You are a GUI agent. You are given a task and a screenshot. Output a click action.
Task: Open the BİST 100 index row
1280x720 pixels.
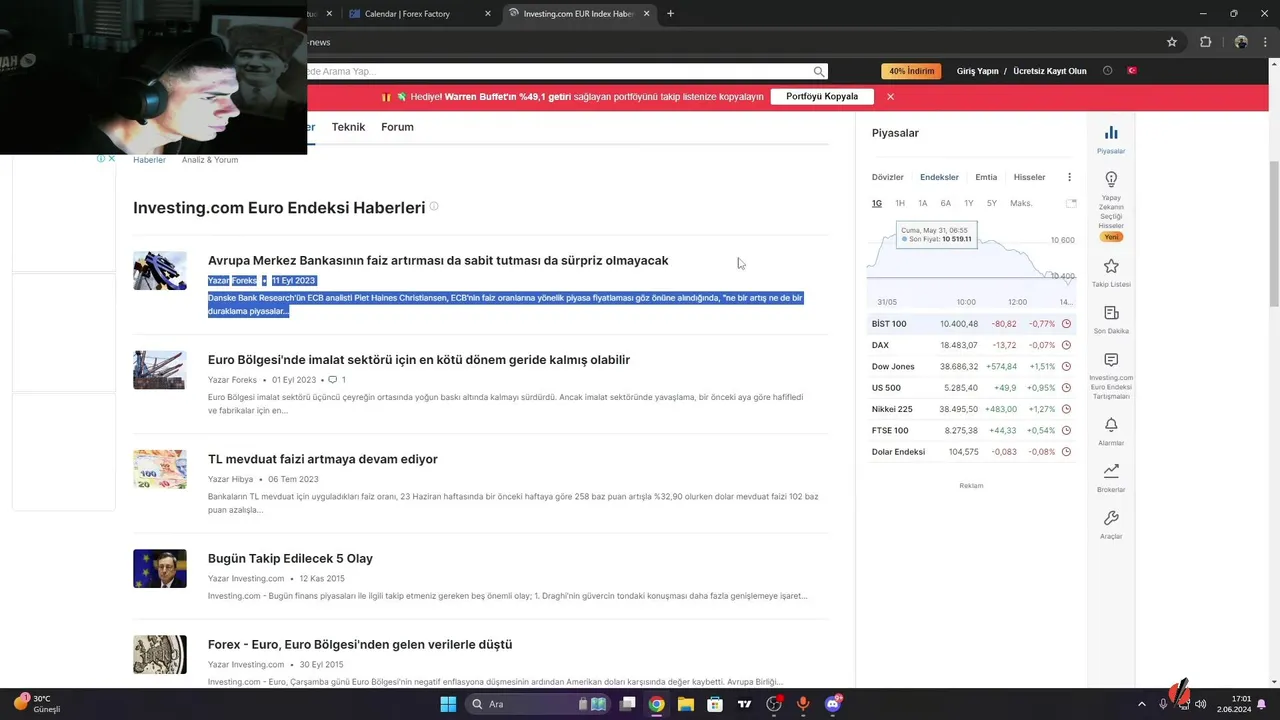[971, 324]
